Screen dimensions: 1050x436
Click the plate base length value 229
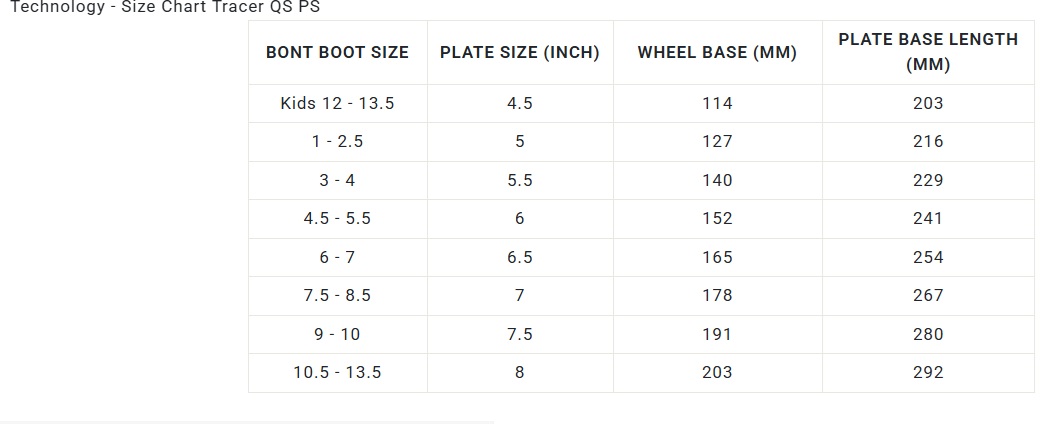point(927,180)
